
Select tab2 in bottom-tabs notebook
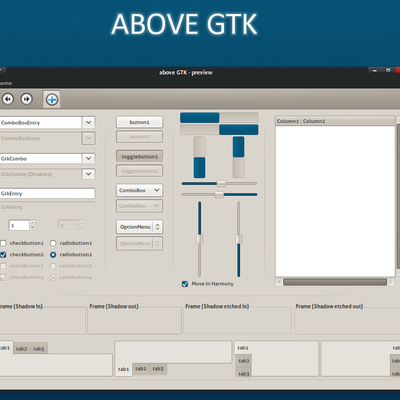tap(141, 369)
